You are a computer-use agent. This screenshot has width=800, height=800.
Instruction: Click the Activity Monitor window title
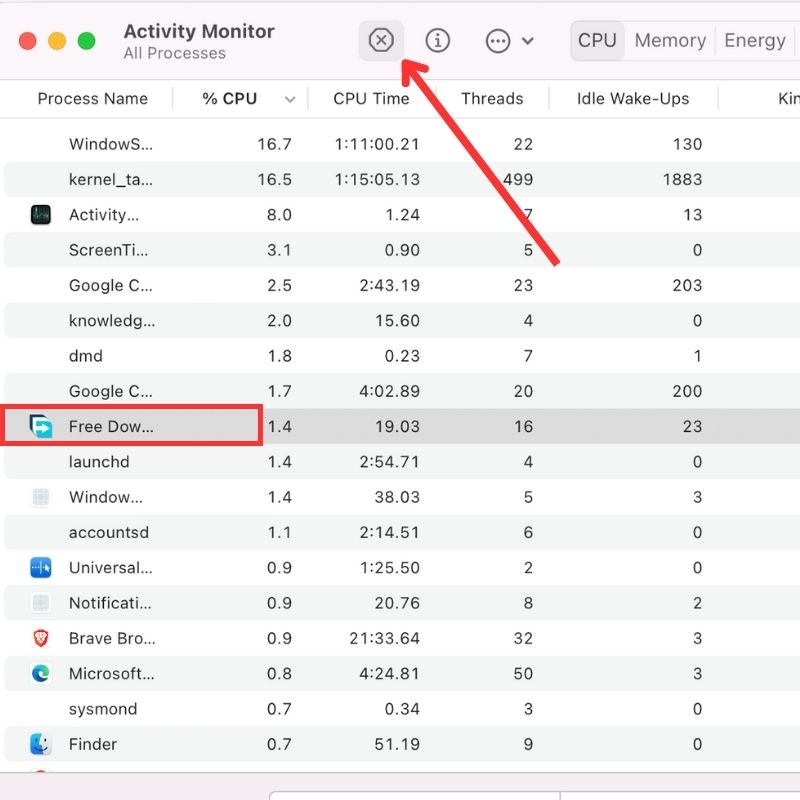coord(199,31)
